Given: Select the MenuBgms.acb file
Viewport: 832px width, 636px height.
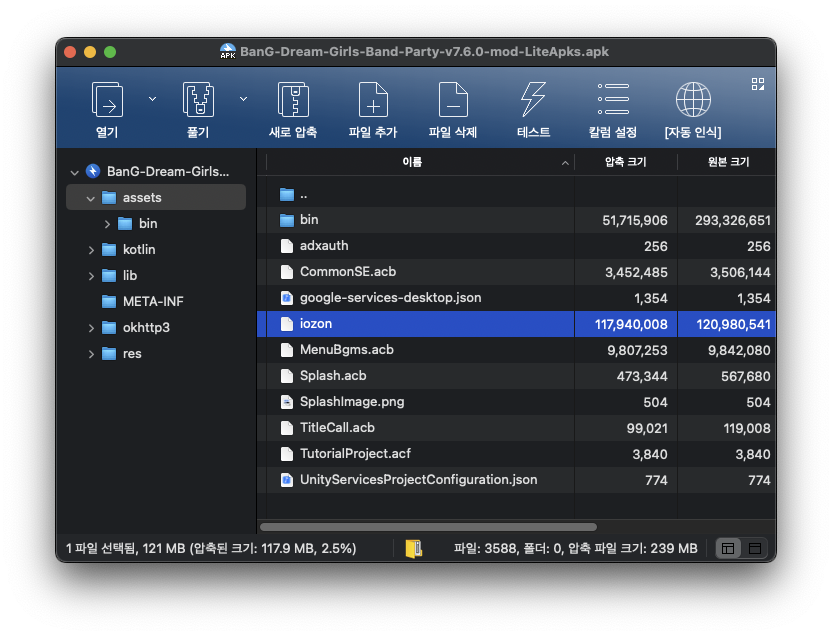Looking at the screenshot, I should pyautogui.click(x=516, y=350).
